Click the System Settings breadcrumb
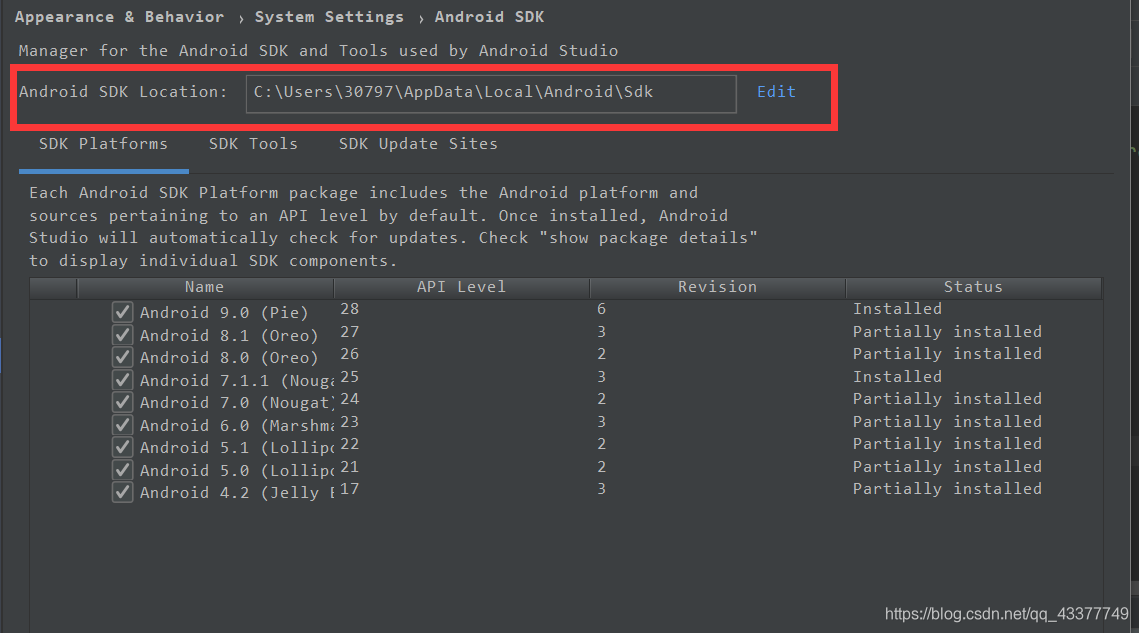Viewport: 1139px width, 633px height. coord(329,17)
